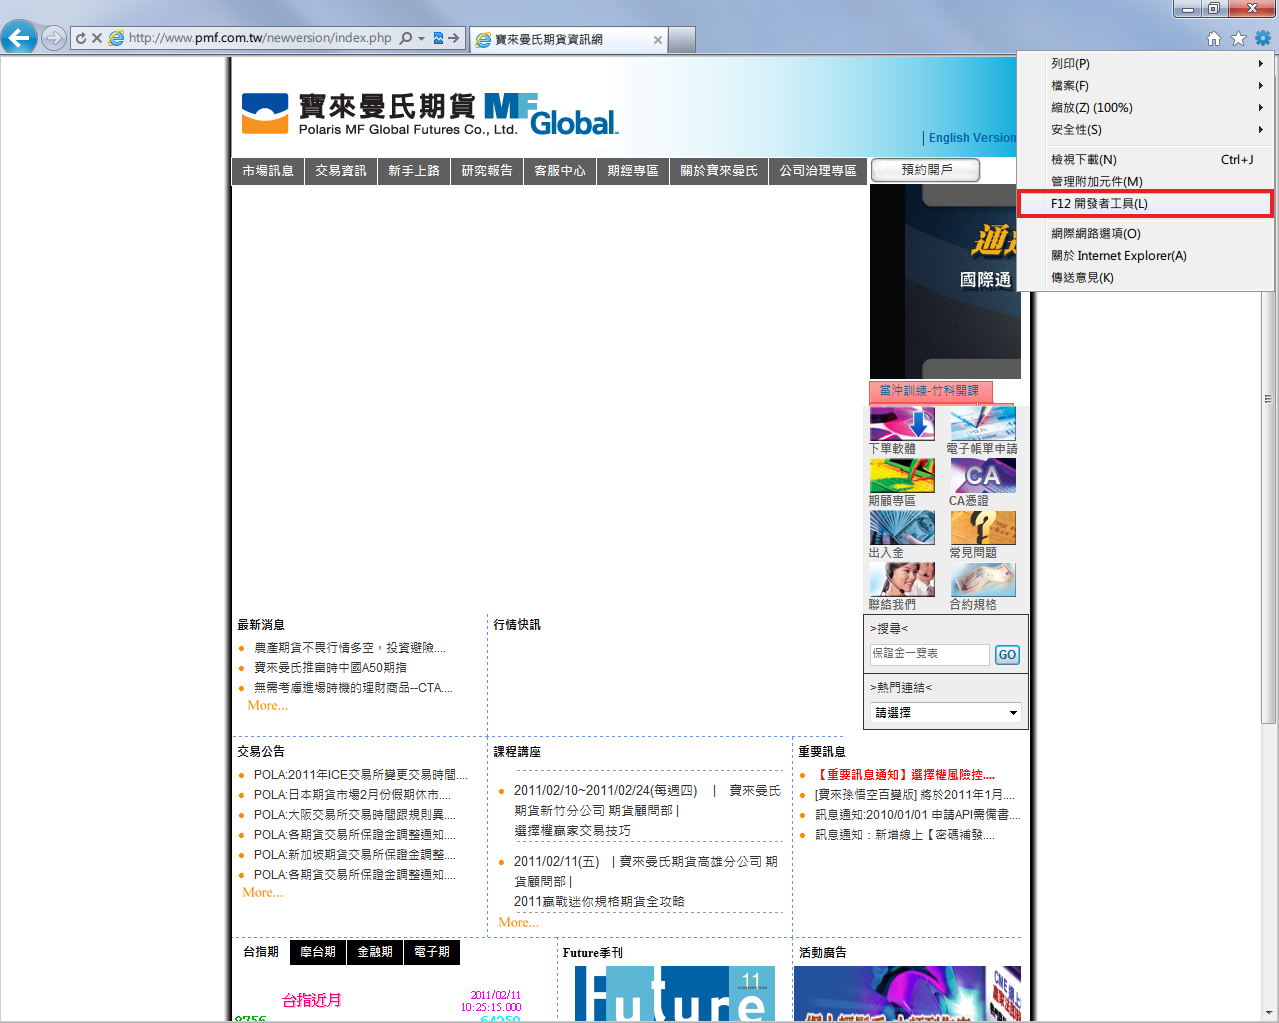Click the browser Back arrow button

[x=19, y=38]
